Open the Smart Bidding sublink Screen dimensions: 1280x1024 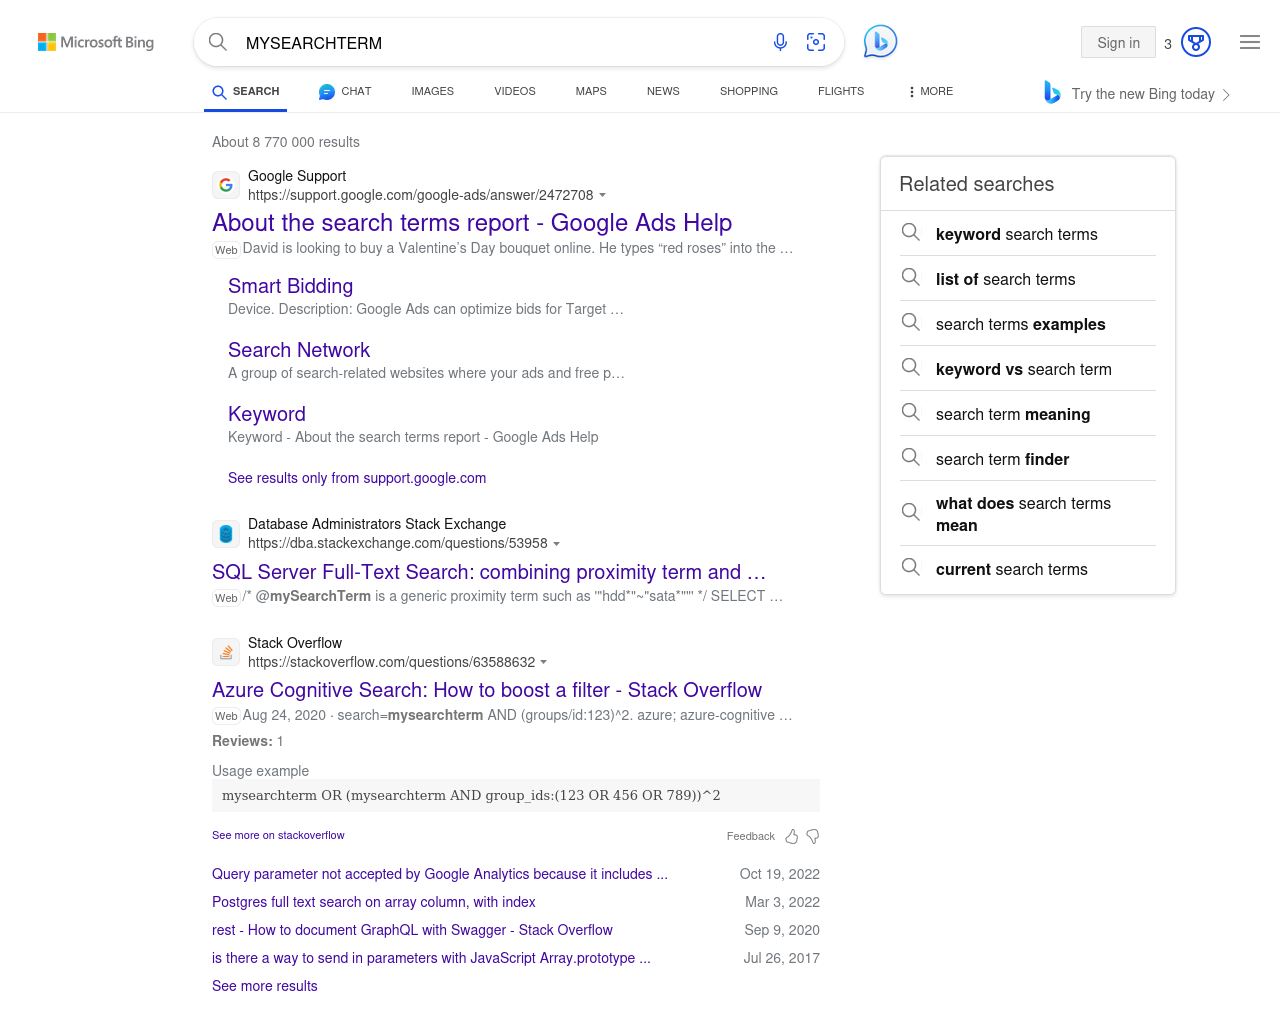pyautogui.click(x=290, y=286)
